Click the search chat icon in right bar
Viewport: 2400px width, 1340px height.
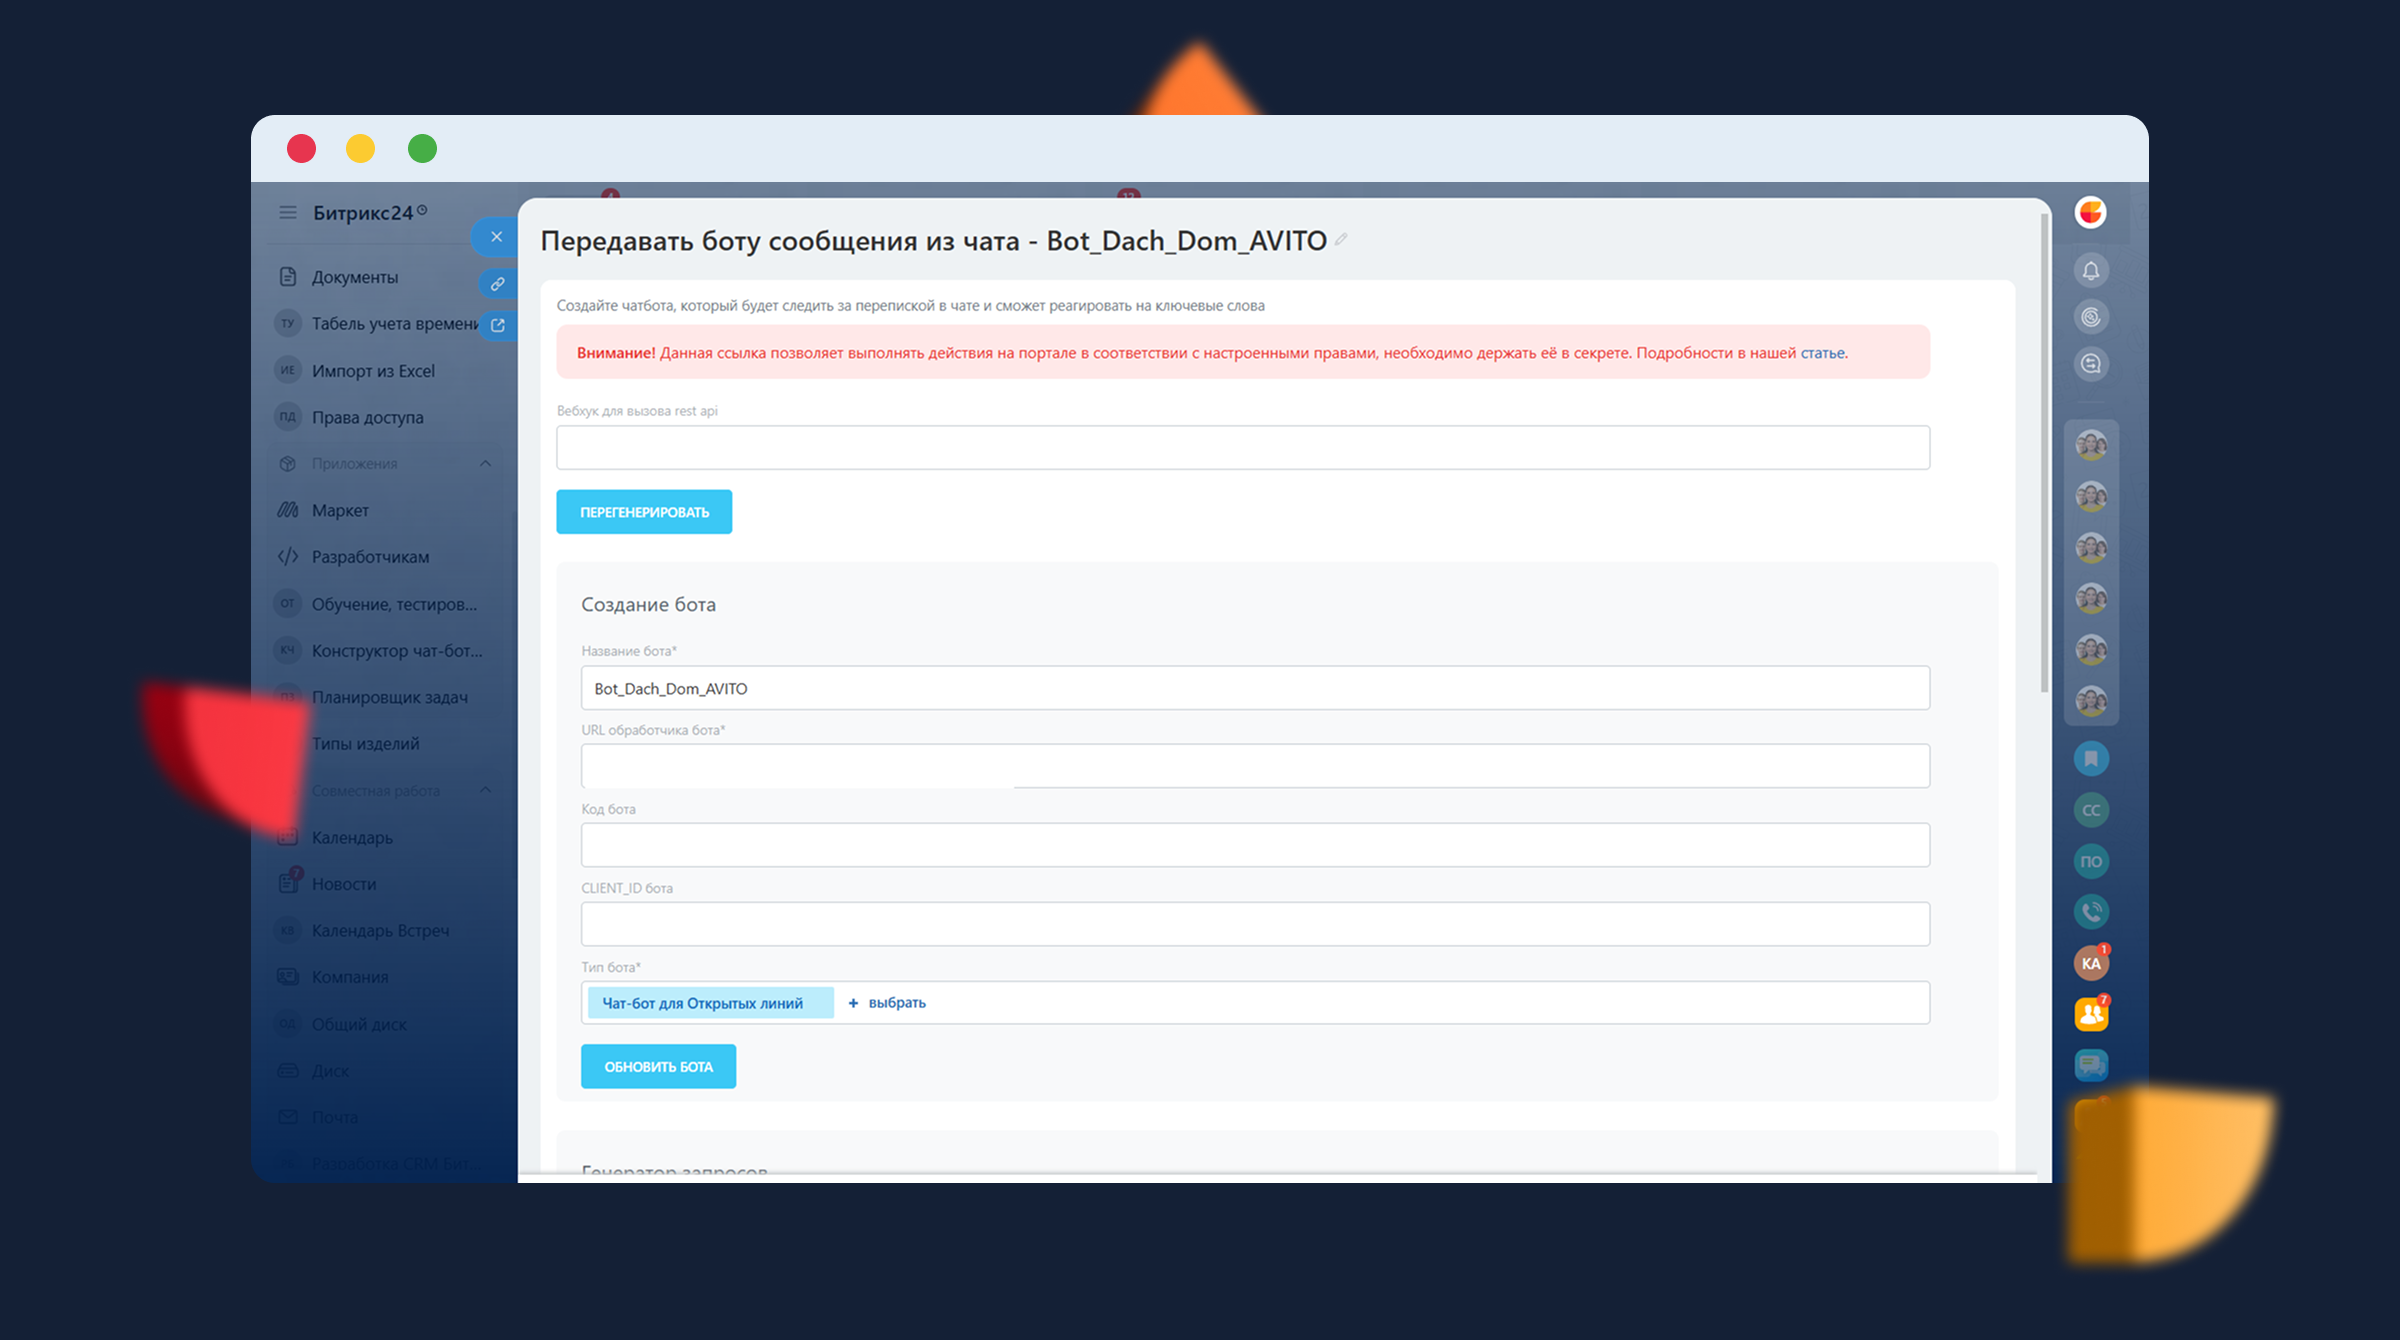[2091, 364]
